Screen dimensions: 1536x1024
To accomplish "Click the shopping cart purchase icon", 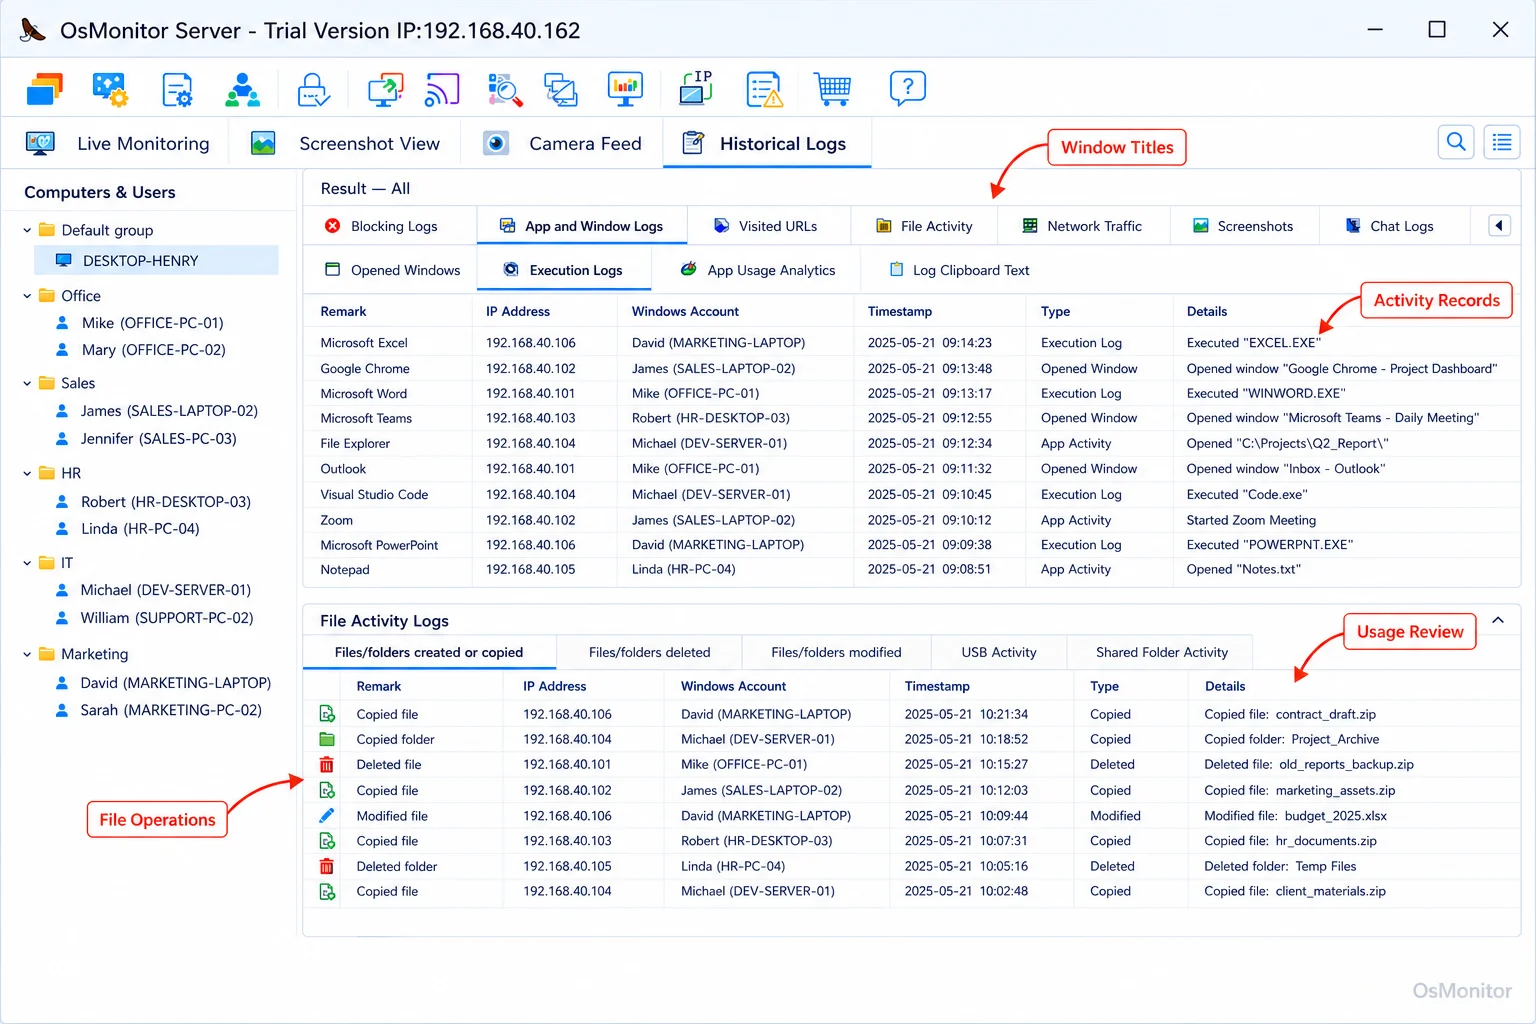I will tap(832, 90).
